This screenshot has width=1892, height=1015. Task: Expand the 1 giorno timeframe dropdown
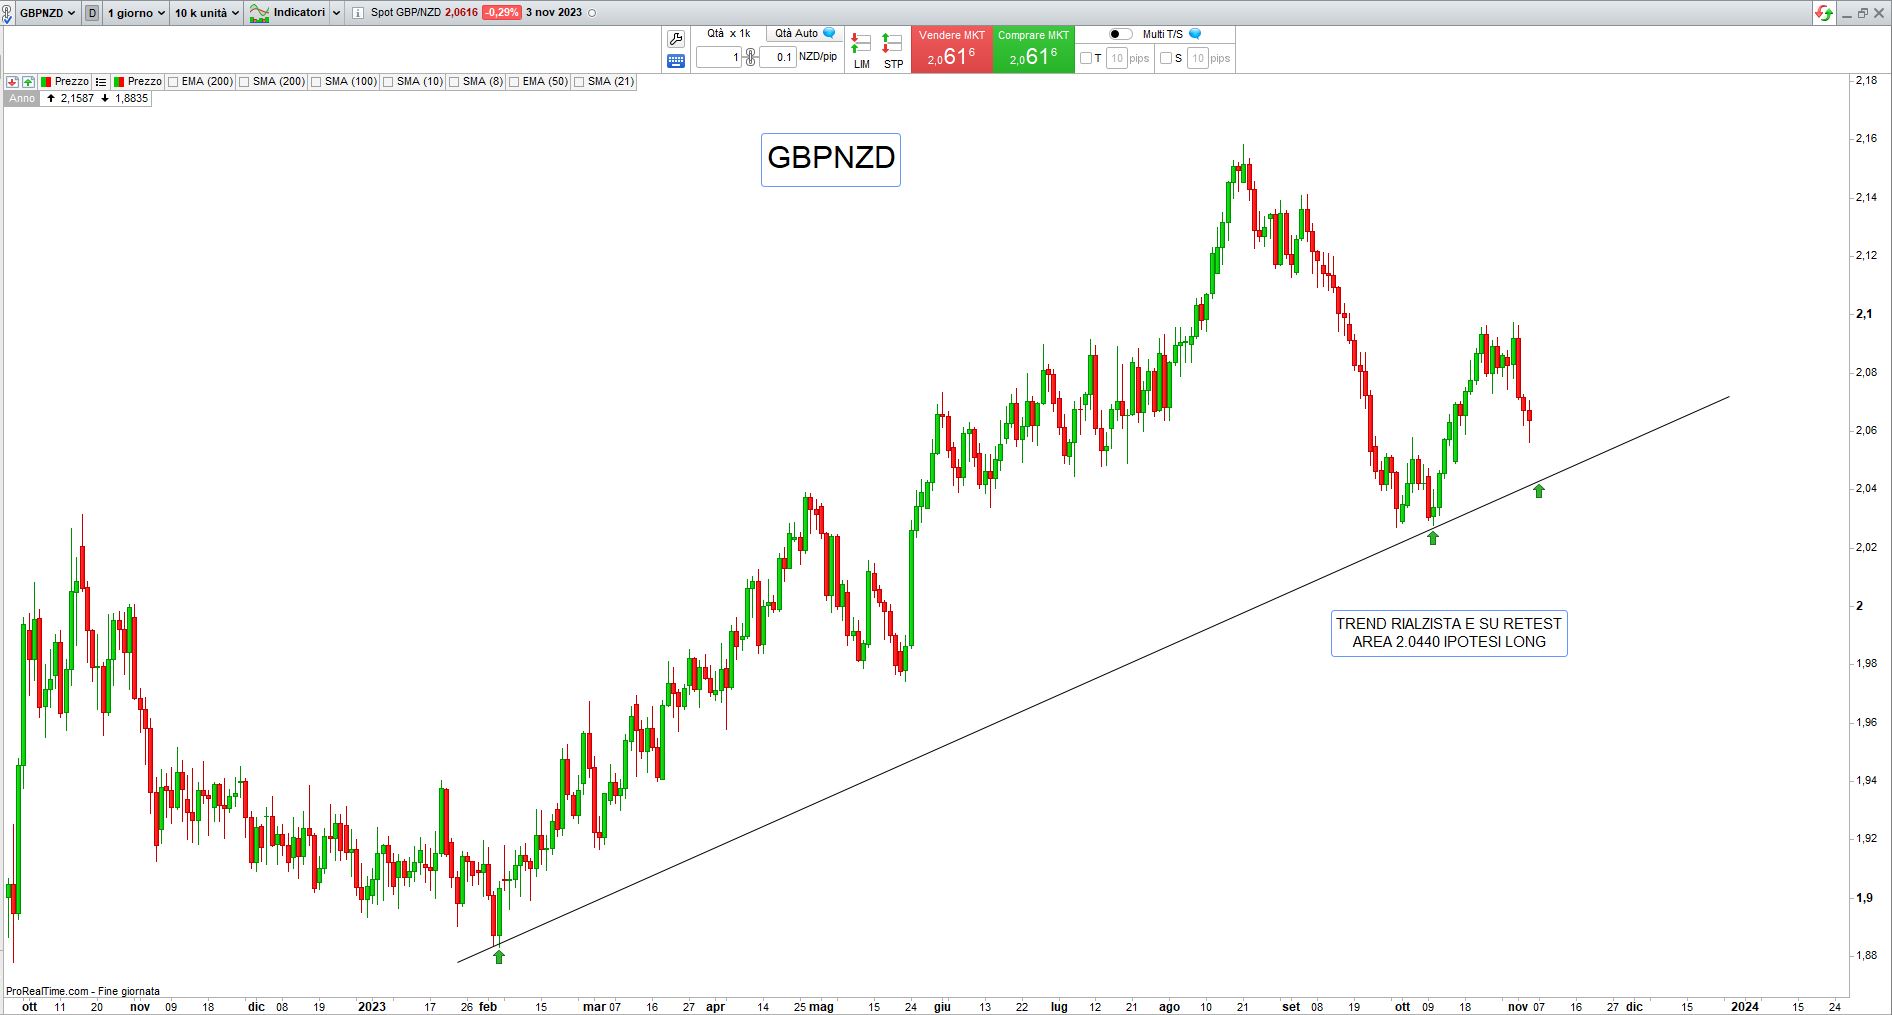(135, 13)
